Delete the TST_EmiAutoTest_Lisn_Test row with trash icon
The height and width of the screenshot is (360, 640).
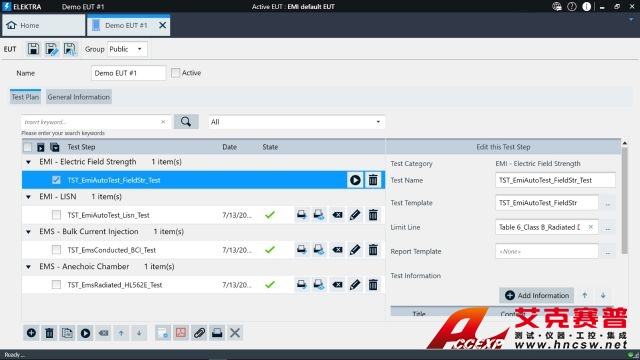373,215
